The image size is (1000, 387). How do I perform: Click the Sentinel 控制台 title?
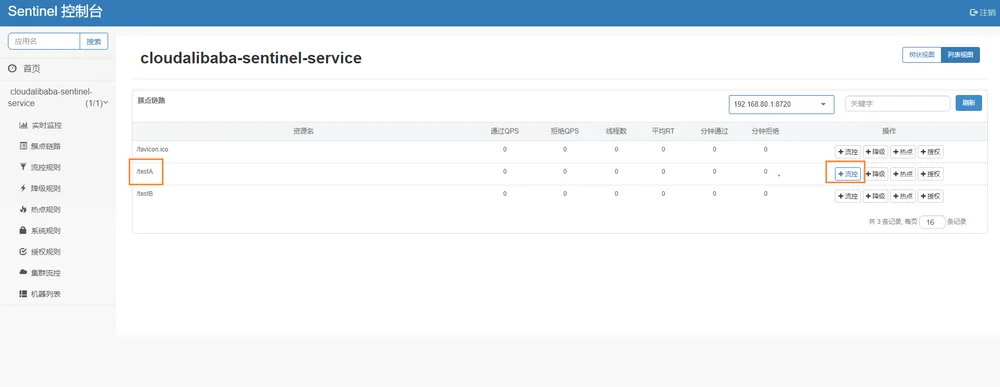[55, 12]
